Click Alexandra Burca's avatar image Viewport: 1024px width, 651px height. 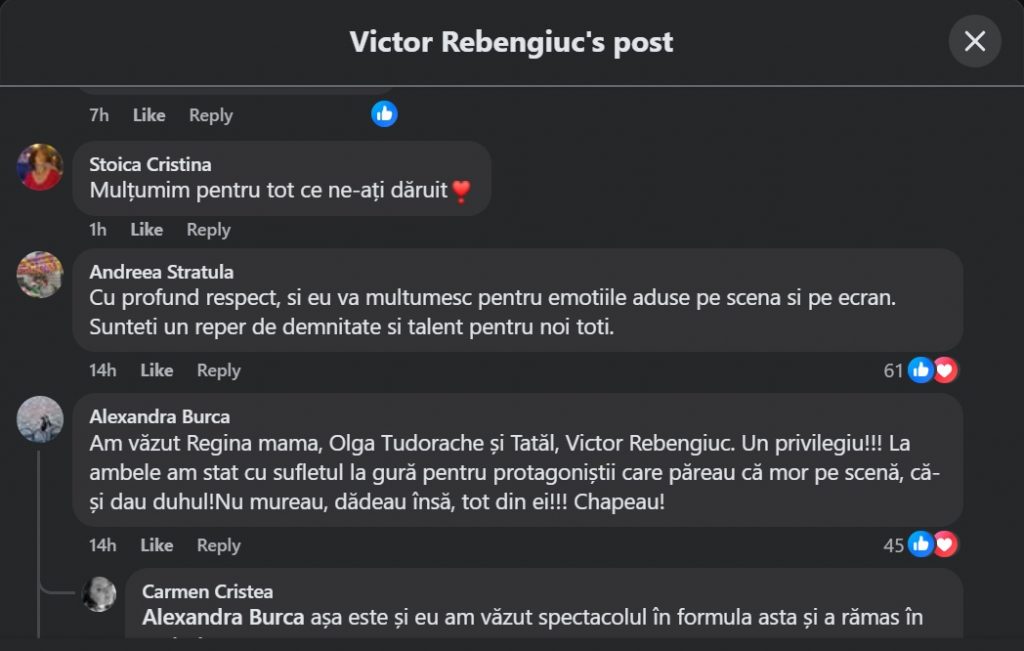[x=40, y=419]
